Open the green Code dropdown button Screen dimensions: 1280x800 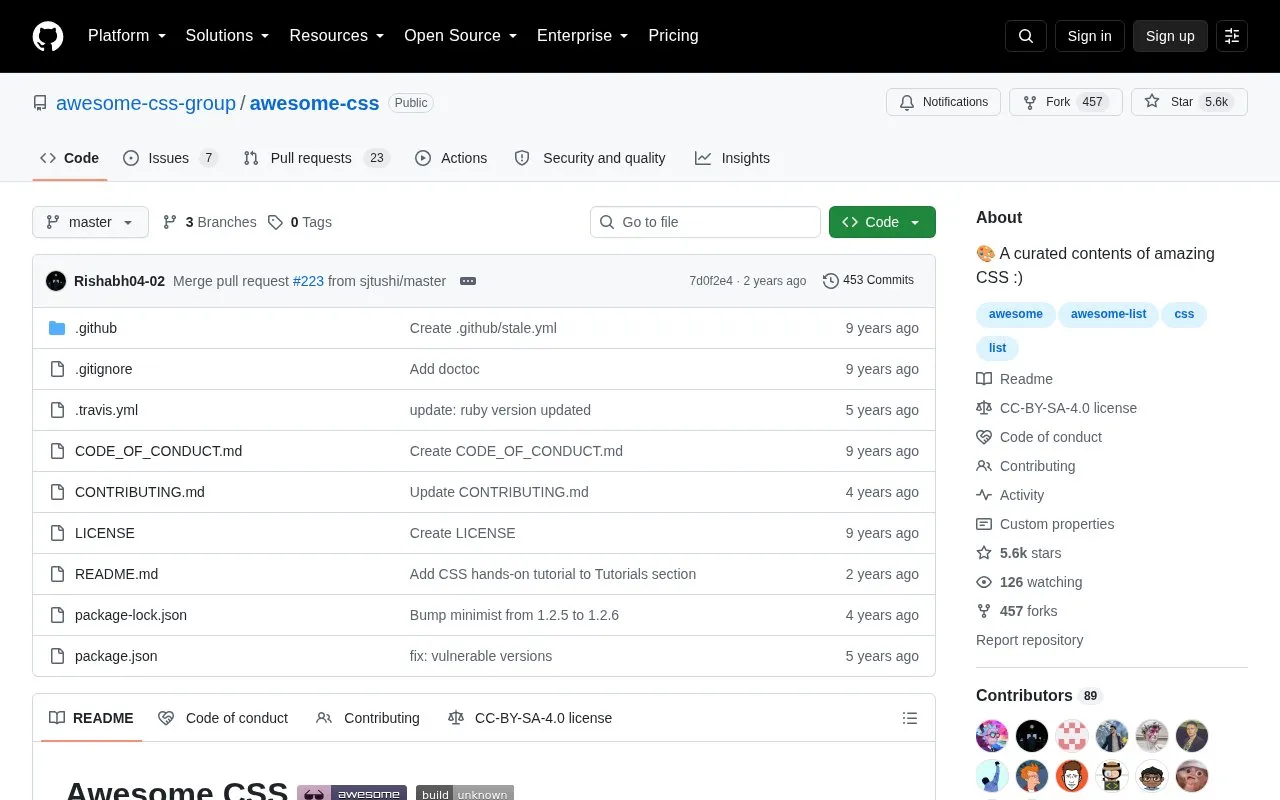(882, 222)
